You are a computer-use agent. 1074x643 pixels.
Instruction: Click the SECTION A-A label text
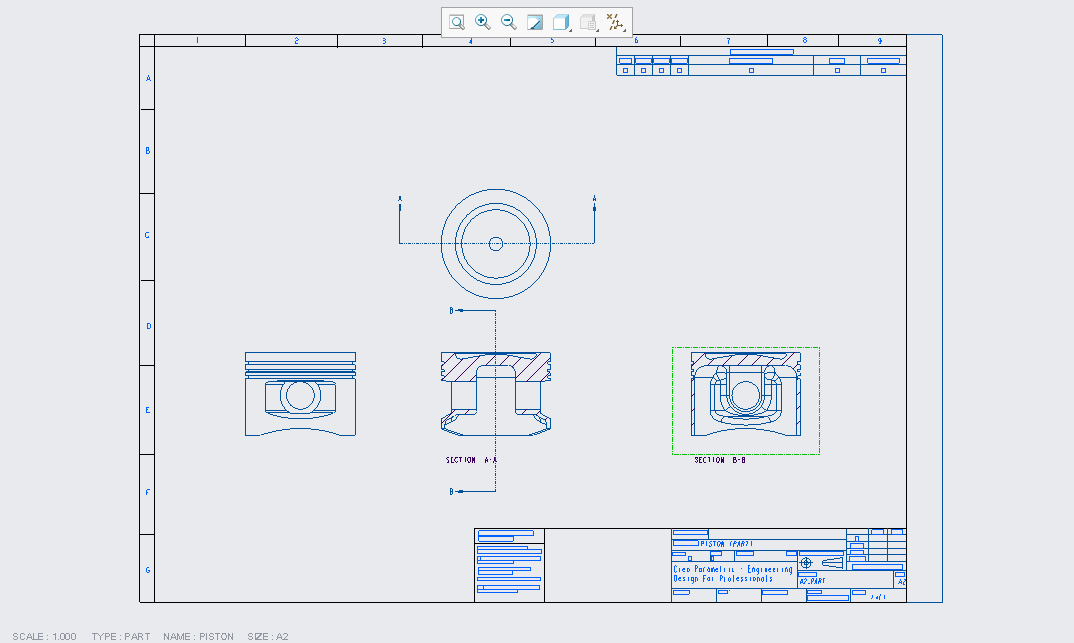tap(471, 460)
